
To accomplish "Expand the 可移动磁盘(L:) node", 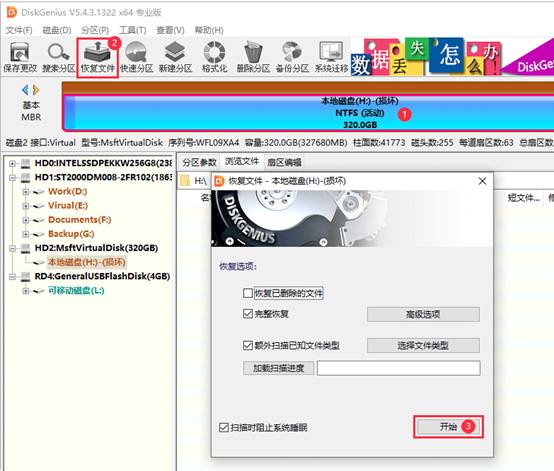I will pyautogui.click(x=25, y=291).
